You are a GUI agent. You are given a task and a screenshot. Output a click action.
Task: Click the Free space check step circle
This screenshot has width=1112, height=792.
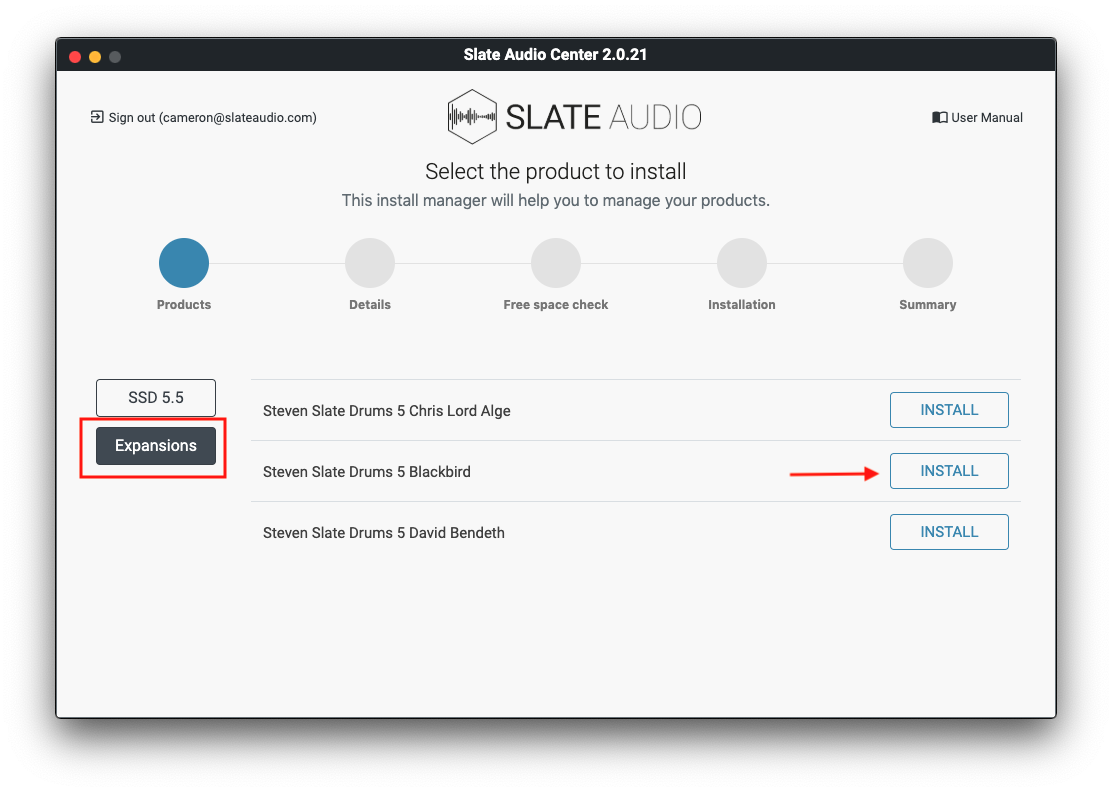(556, 263)
